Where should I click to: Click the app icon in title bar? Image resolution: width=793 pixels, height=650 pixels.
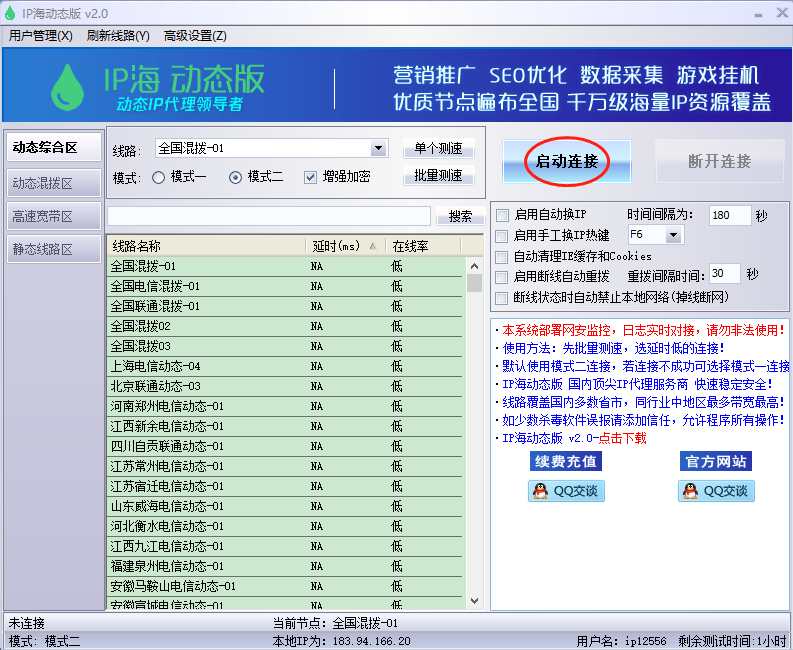pyautogui.click(x=12, y=13)
